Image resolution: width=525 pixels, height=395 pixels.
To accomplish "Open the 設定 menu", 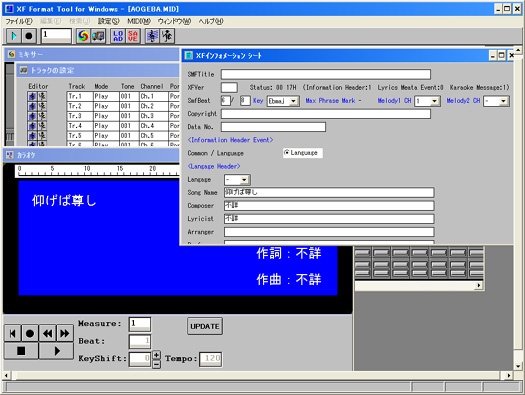I will pos(108,21).
